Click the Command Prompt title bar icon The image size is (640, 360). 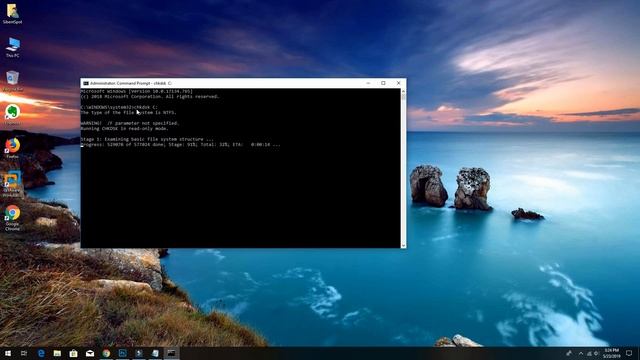(86, 83)
